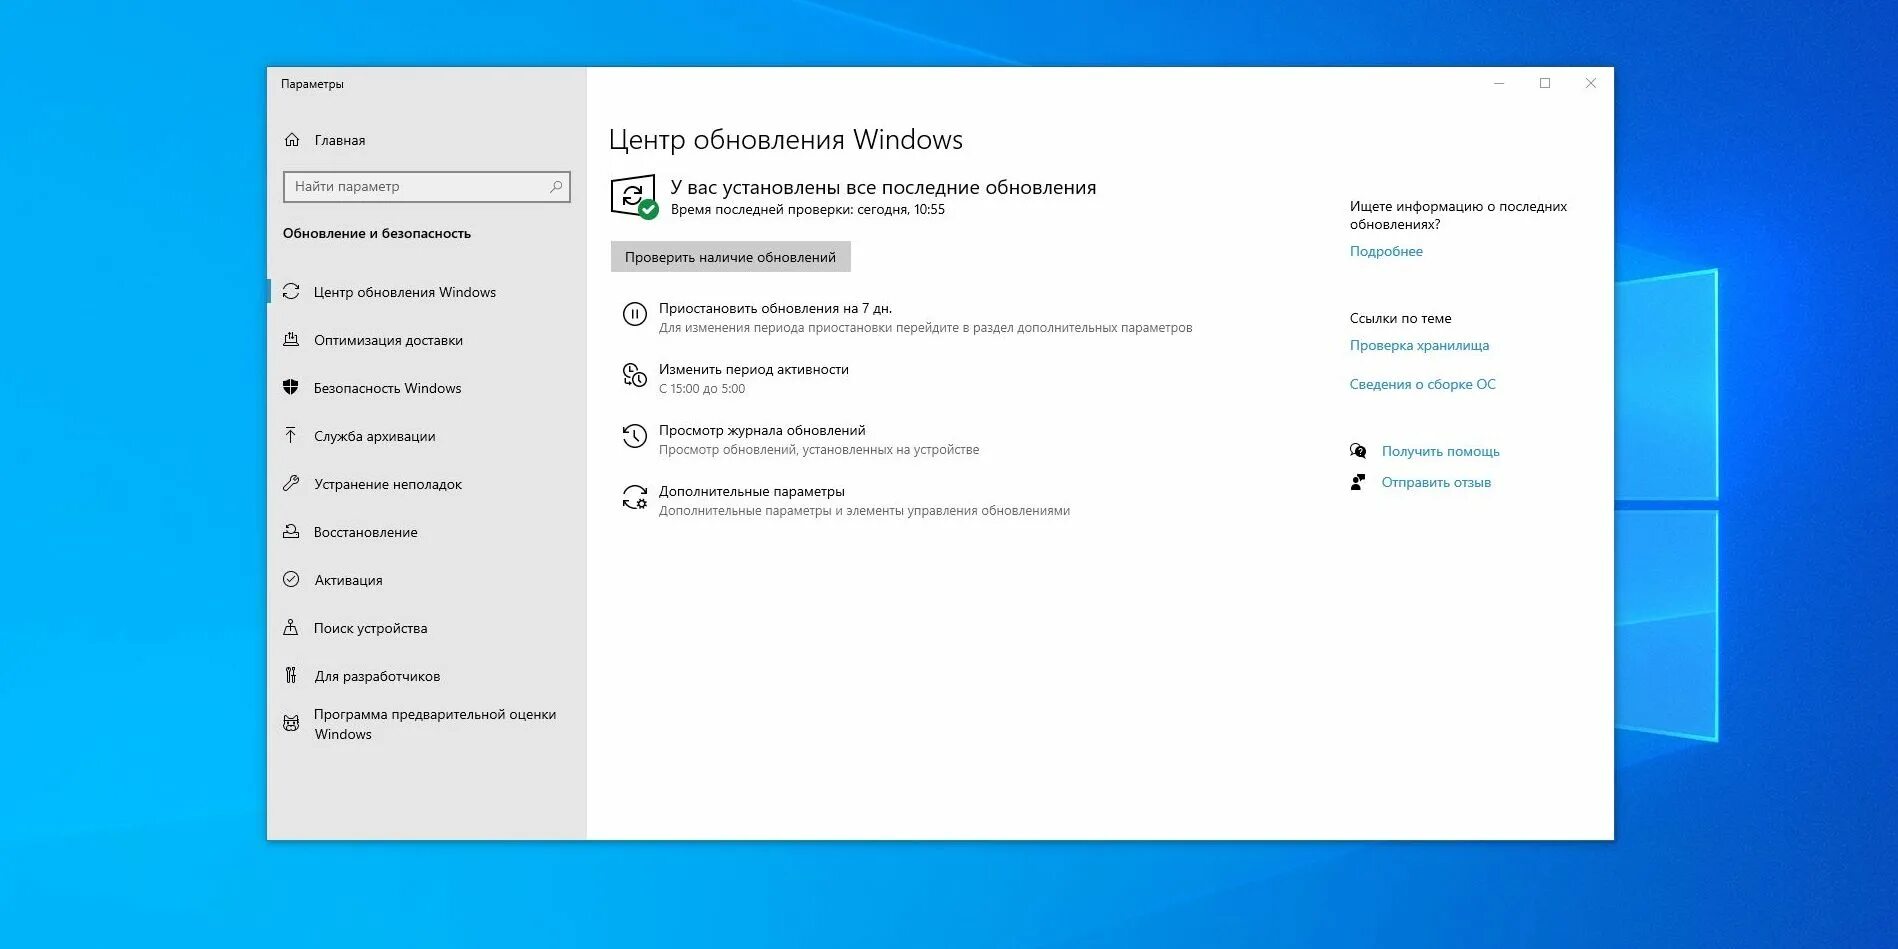Click the Backup upward arrow icon

point(291,436)
